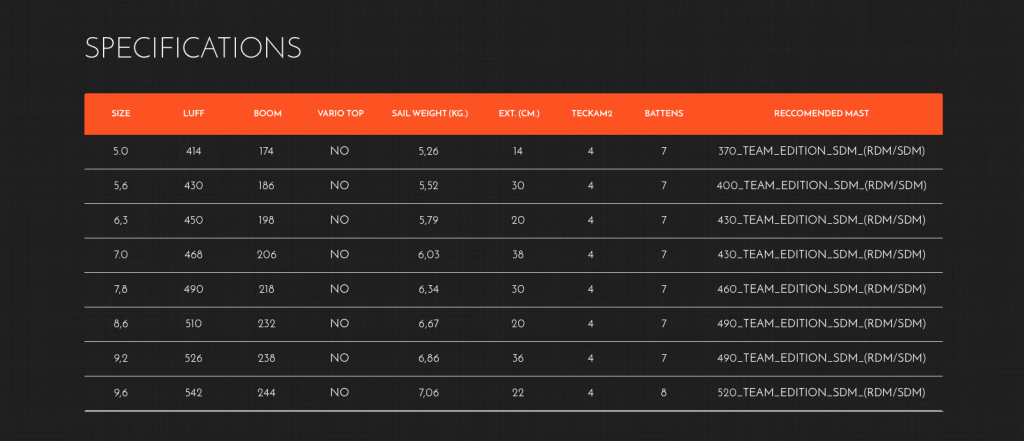Click the BATTENS column header
The width and height of the screenshot is (1024, 441).
coord(664,114)
